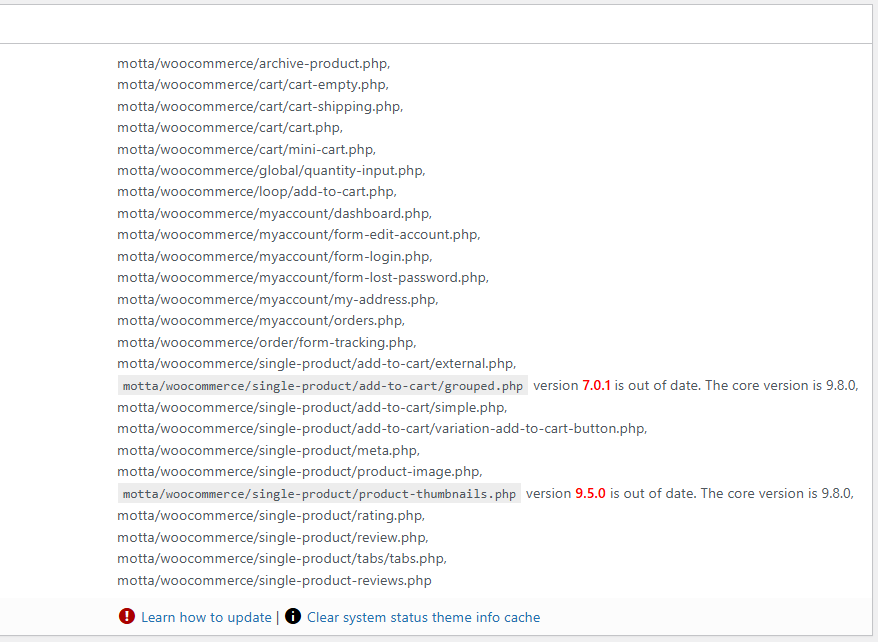
Task: Click the black info circle icon
Action: pos(293,616)
